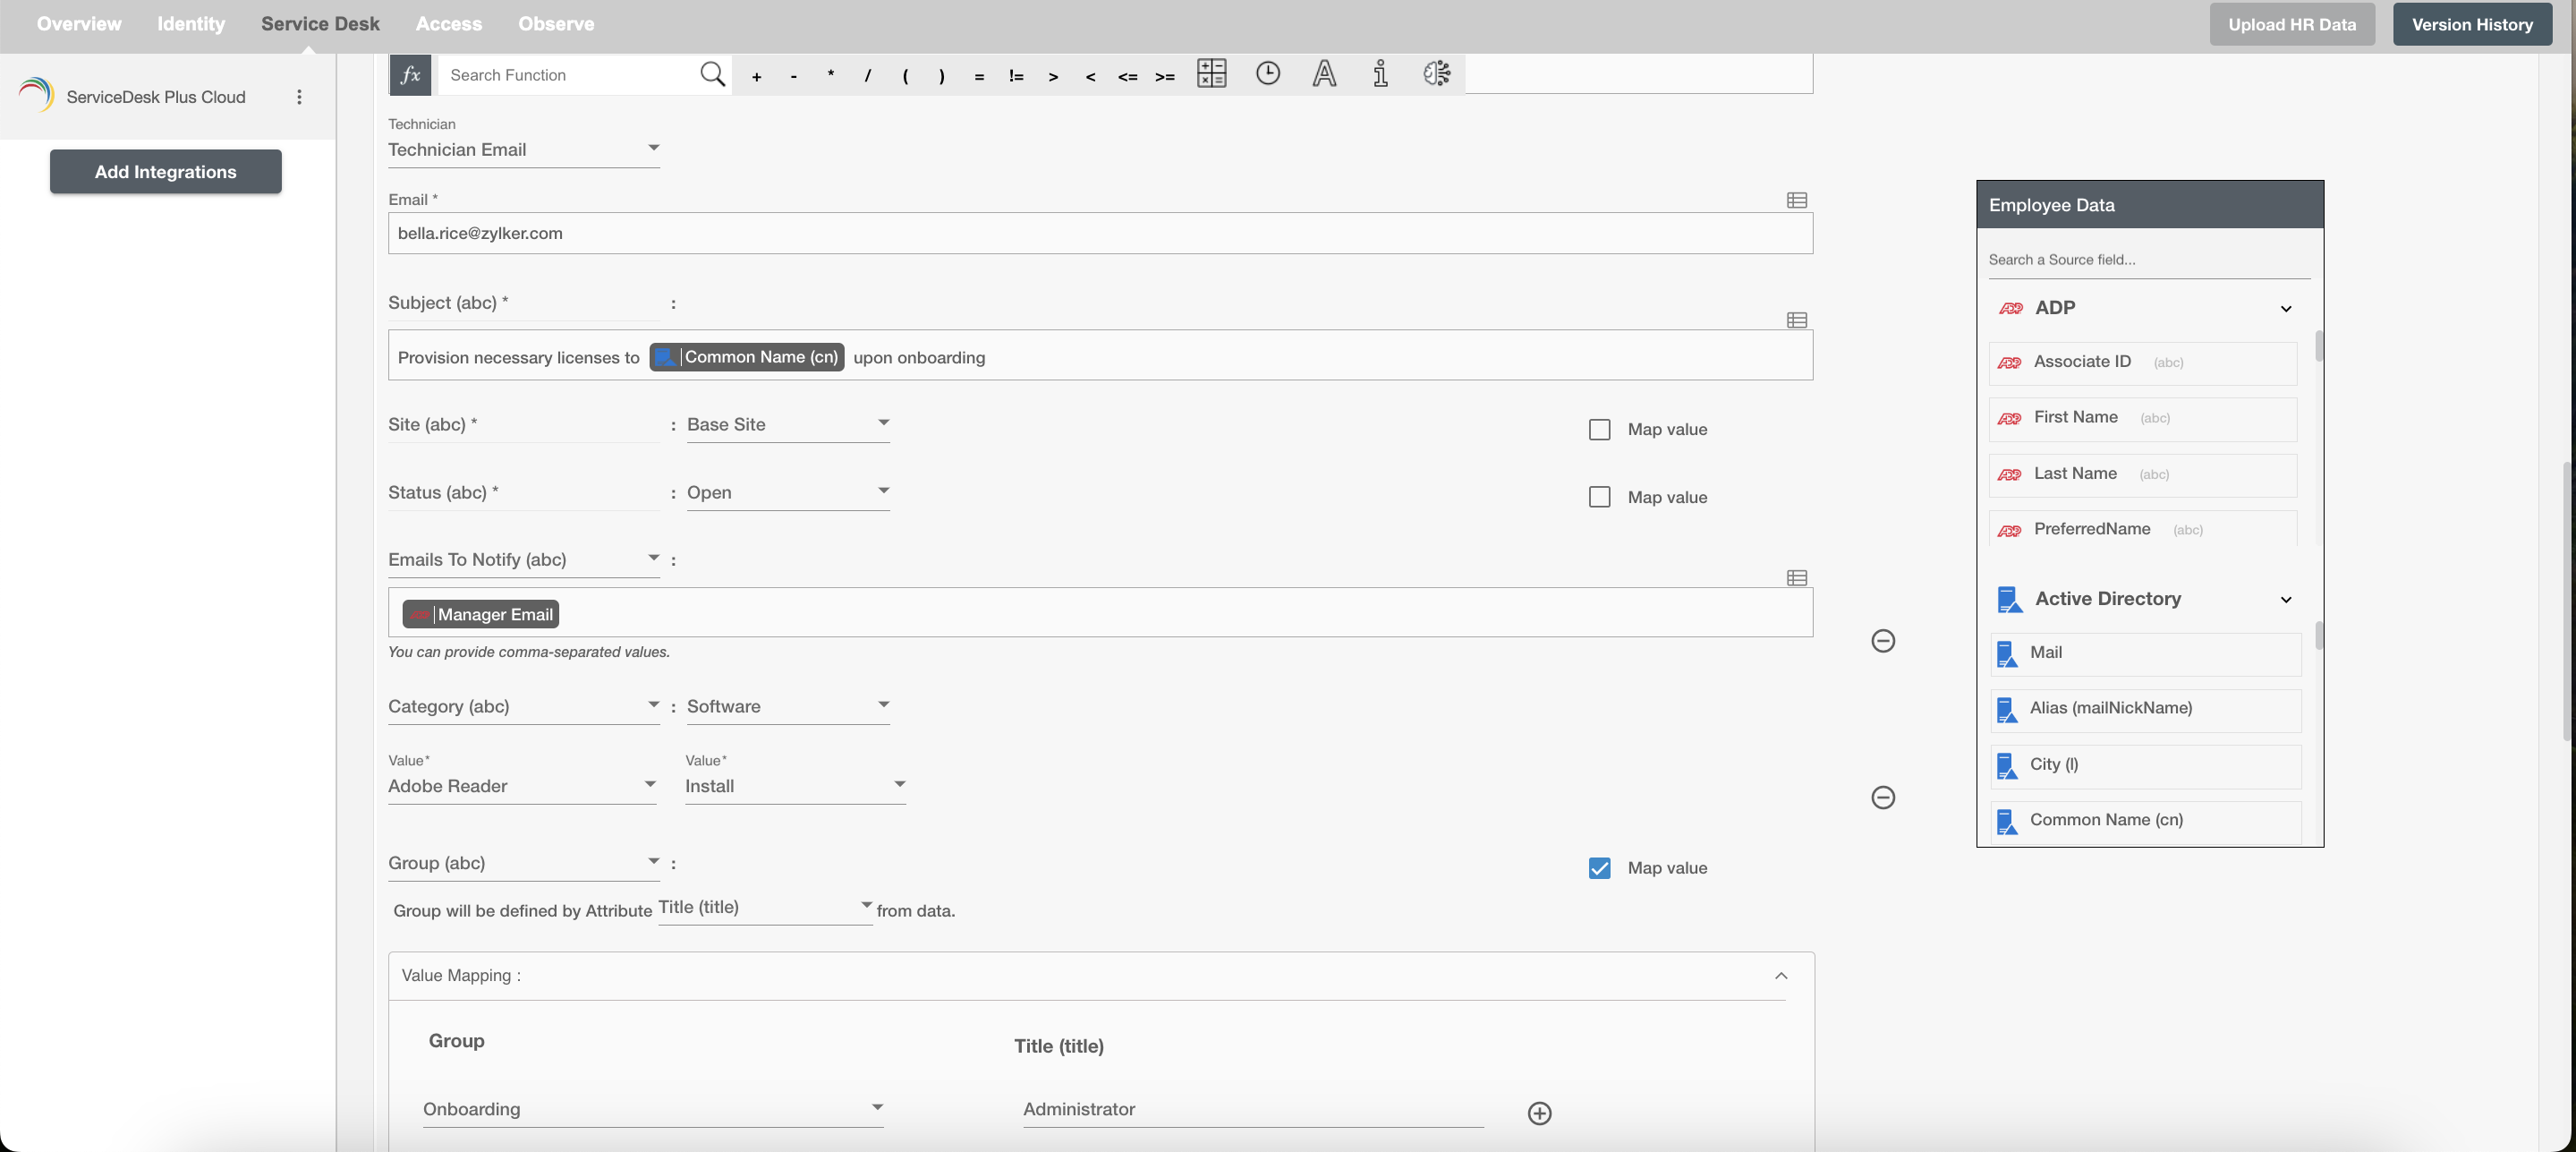Insert the plus operator
The width and height of the screenshot is (2576, 1152).
tap(756, 77)
